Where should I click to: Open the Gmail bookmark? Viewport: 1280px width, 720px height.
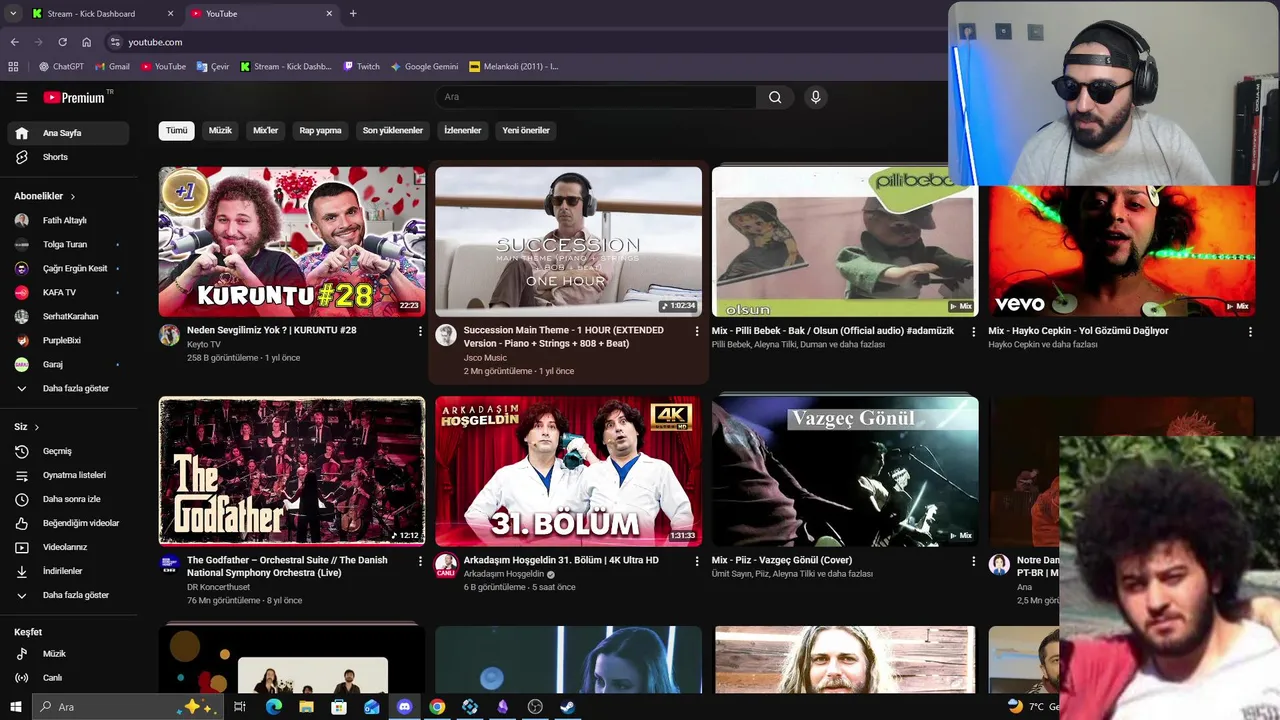[x=112, y=67]
